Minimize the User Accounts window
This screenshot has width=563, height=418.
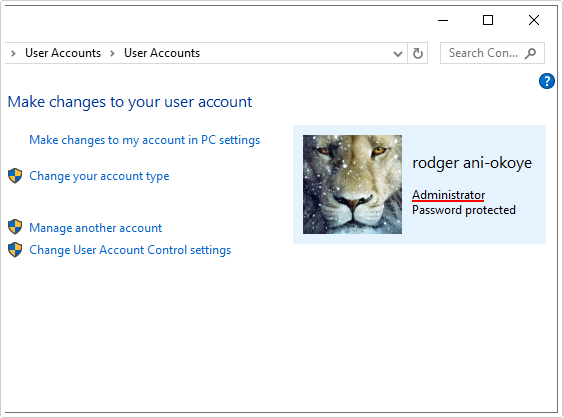click(x=443, y=20)
